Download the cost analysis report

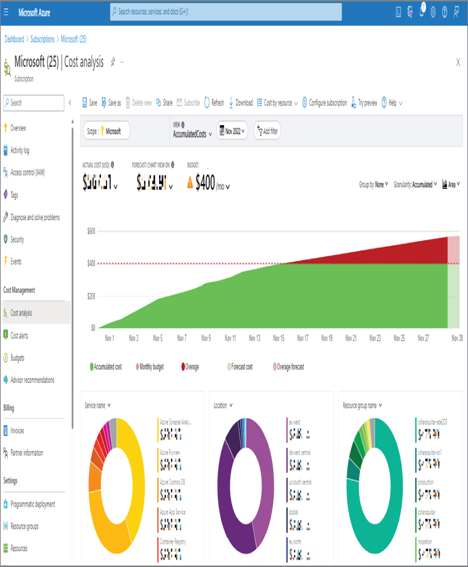click(241, 103)
